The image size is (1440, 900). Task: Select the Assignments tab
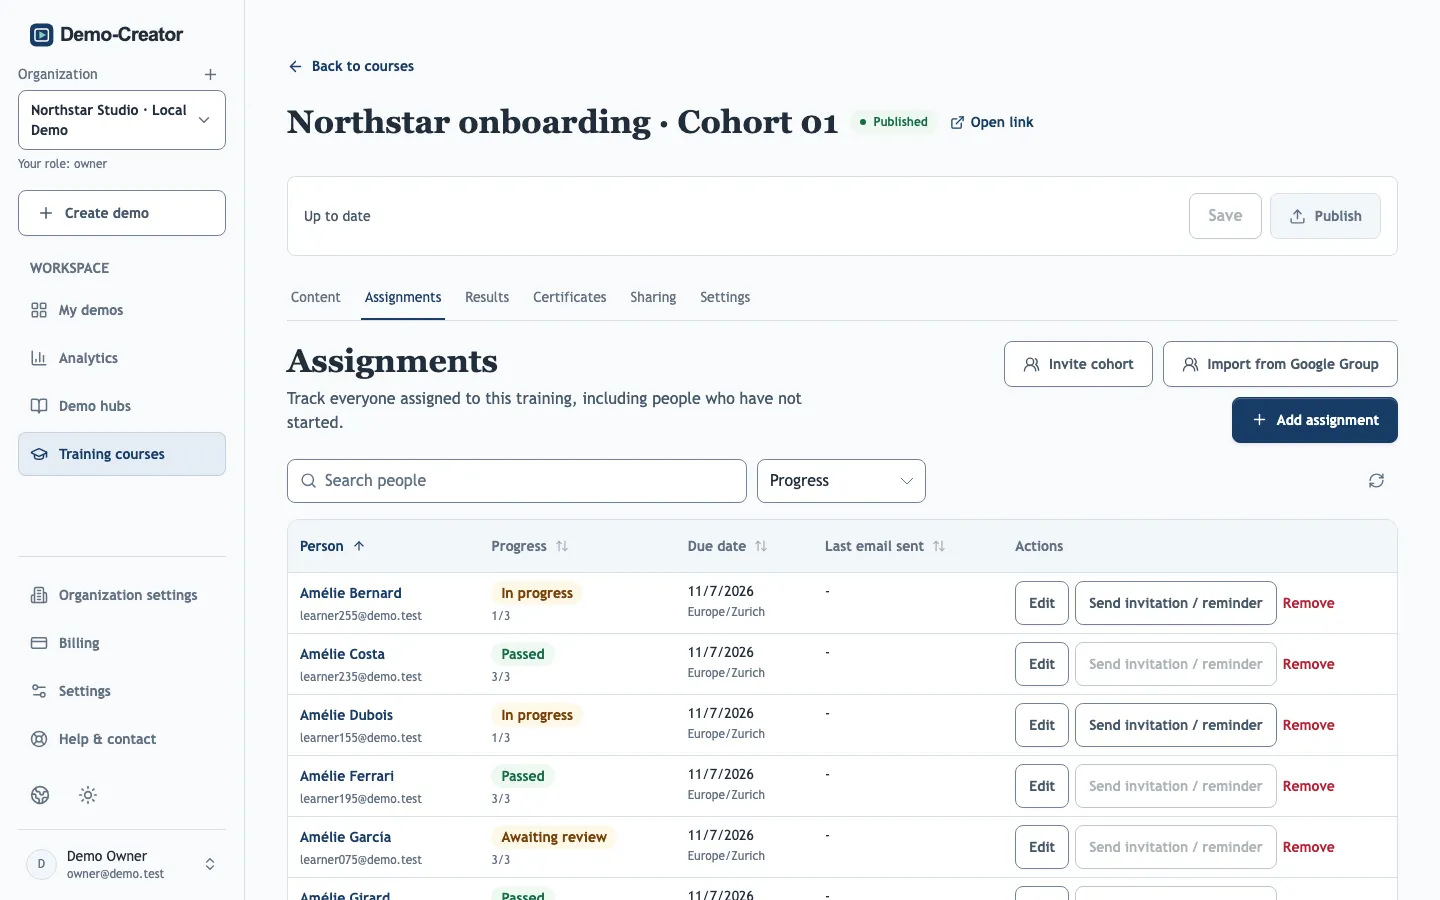tap(403, 298)
